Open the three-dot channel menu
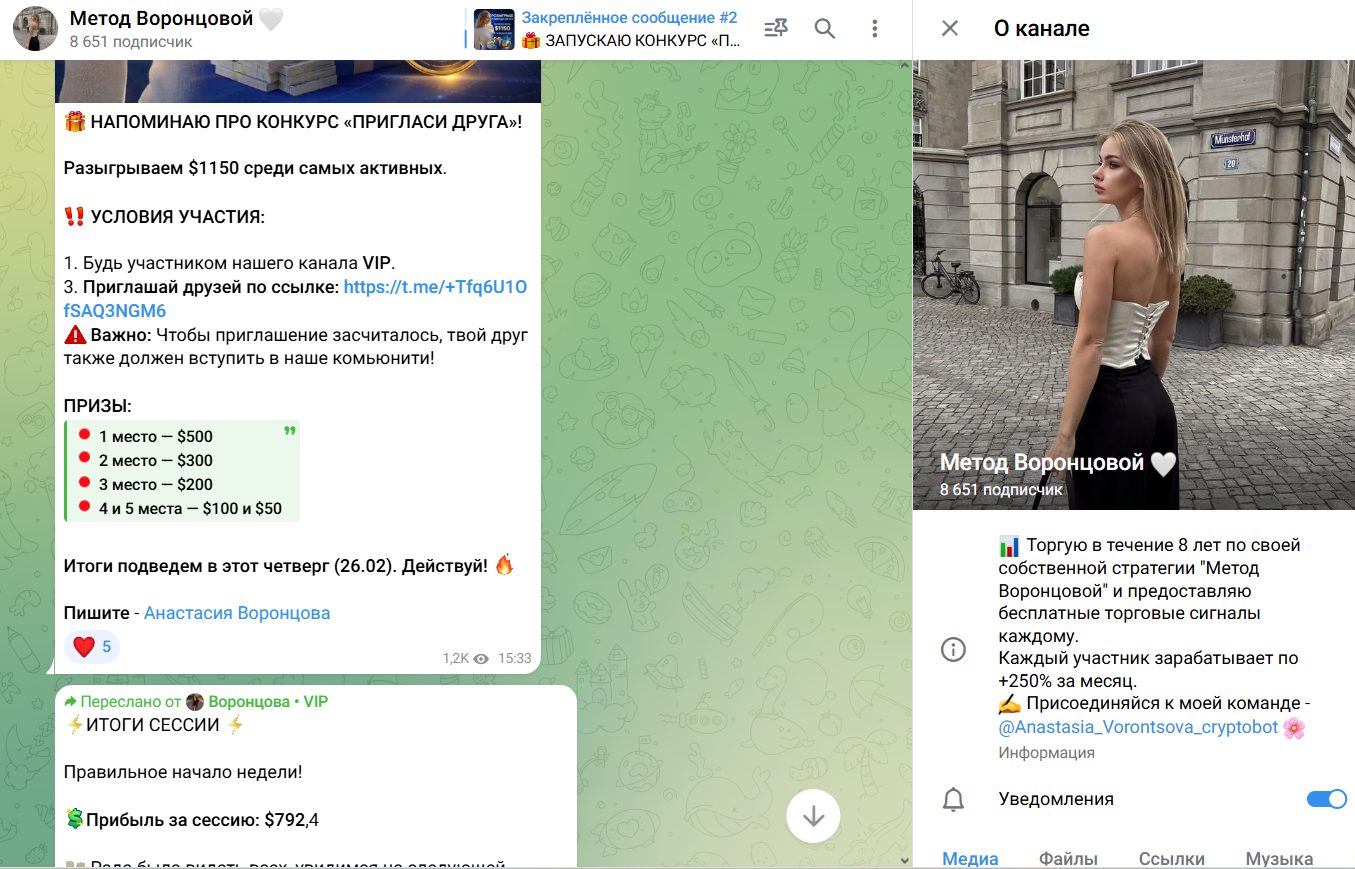The image size is (1355, 869). click(875, 29)
